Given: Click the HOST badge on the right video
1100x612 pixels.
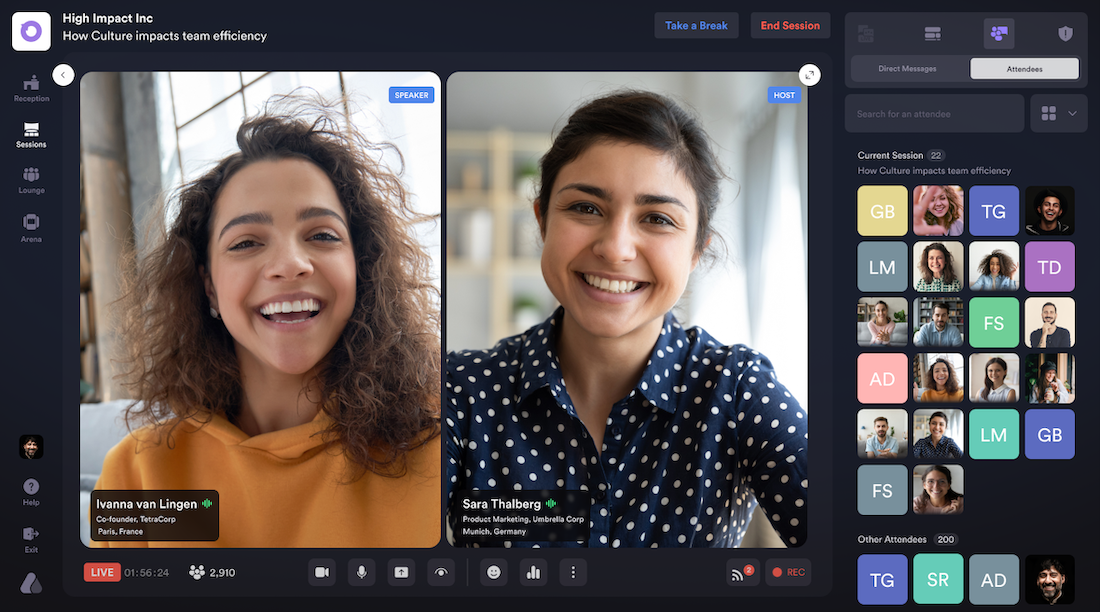Looking at the screenshot, I should [x=784, y=95].
